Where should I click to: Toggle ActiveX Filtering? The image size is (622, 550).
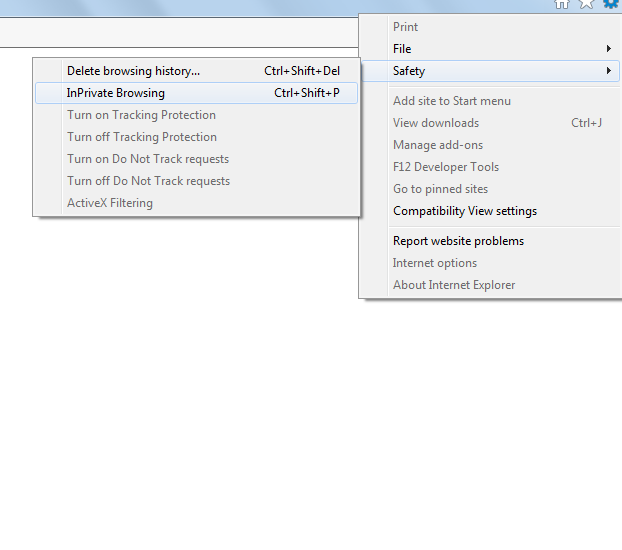[110, 203]
